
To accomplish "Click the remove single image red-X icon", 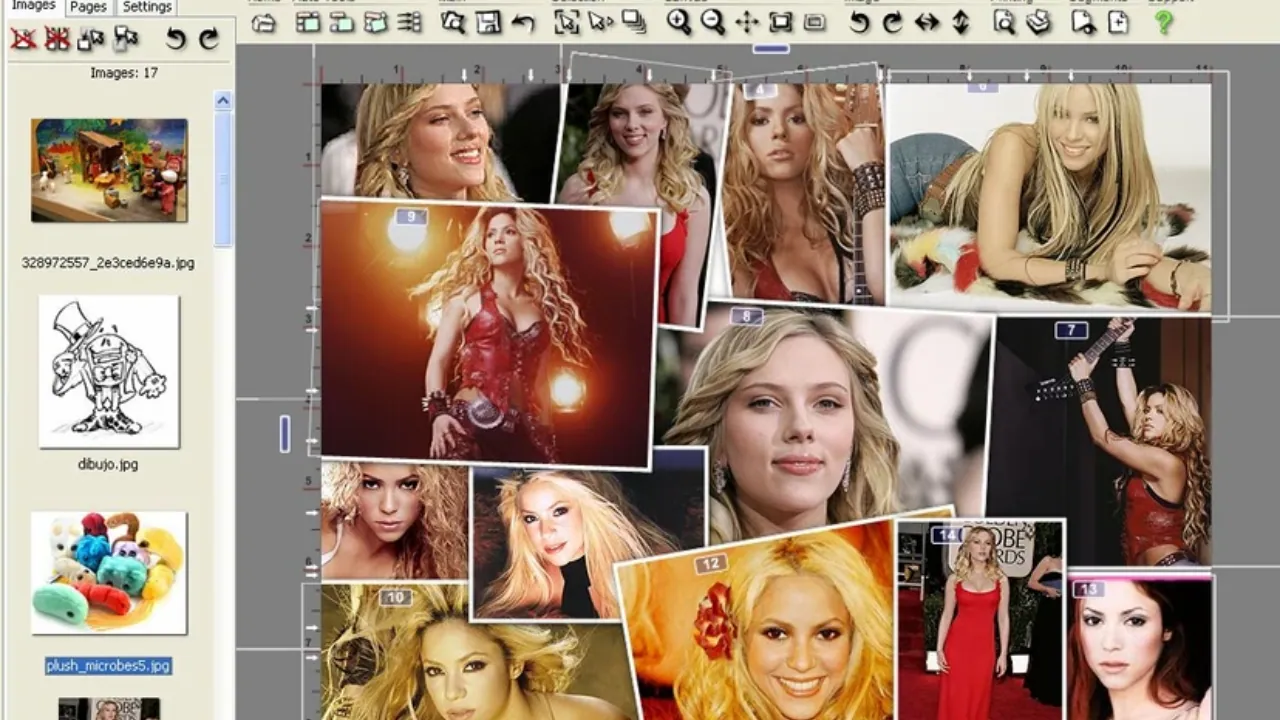I will click(23, 39).
